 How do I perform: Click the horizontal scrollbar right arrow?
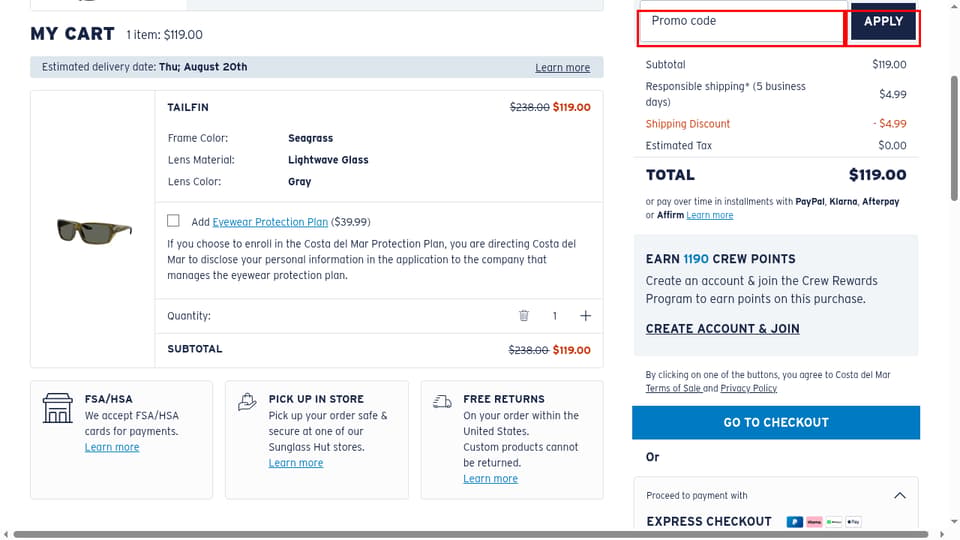click(942, 534)
